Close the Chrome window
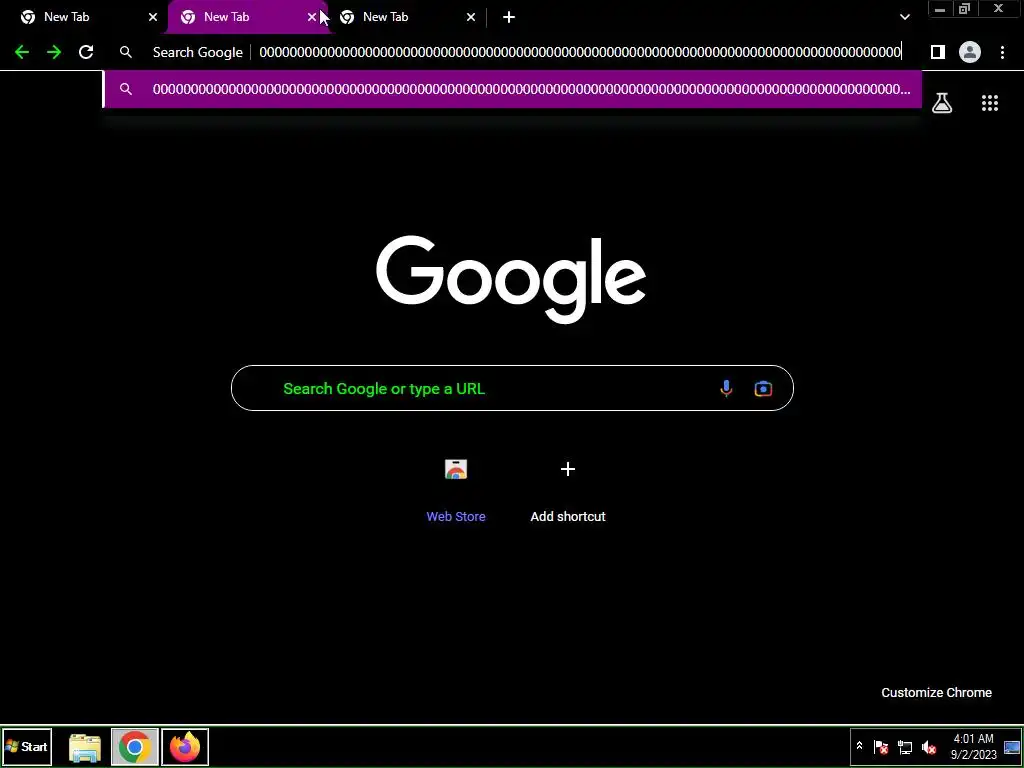1024x768 pixels. [x=999, y=9]
